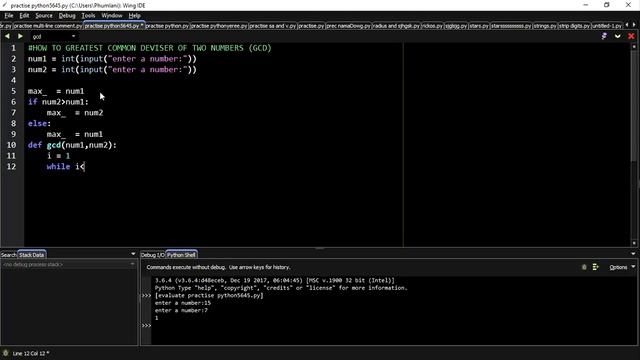Switch to the prec namaDowg.py tab

[349, 26]
